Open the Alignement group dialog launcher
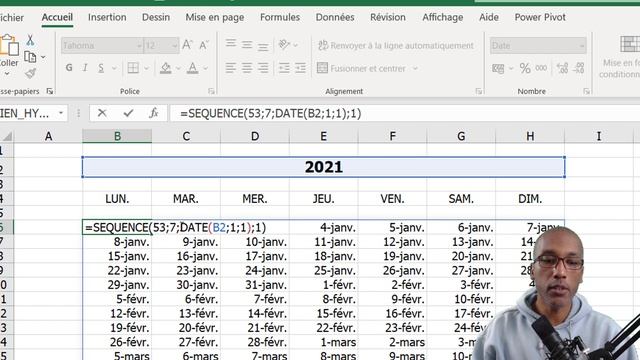This screenshot has width=640, height=360. (x=479, y=91)
